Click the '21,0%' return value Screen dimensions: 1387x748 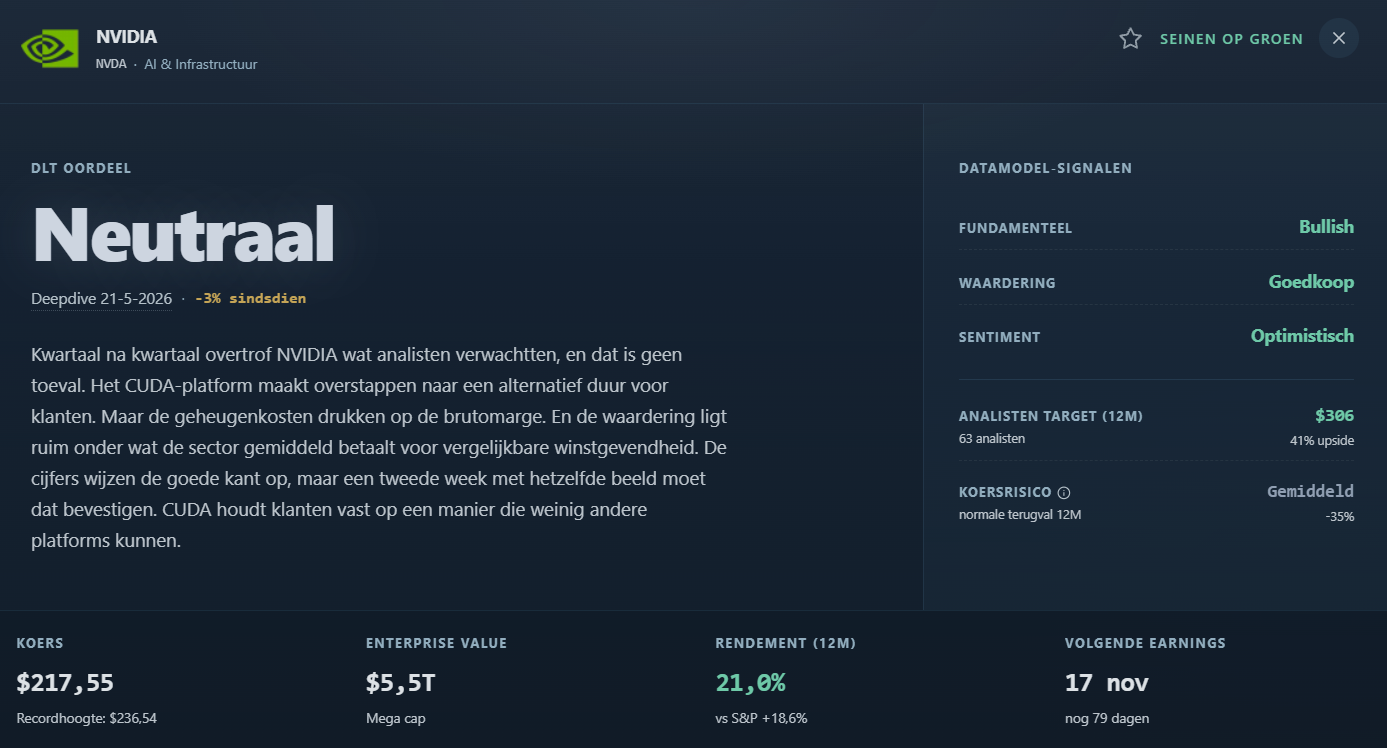750,683
